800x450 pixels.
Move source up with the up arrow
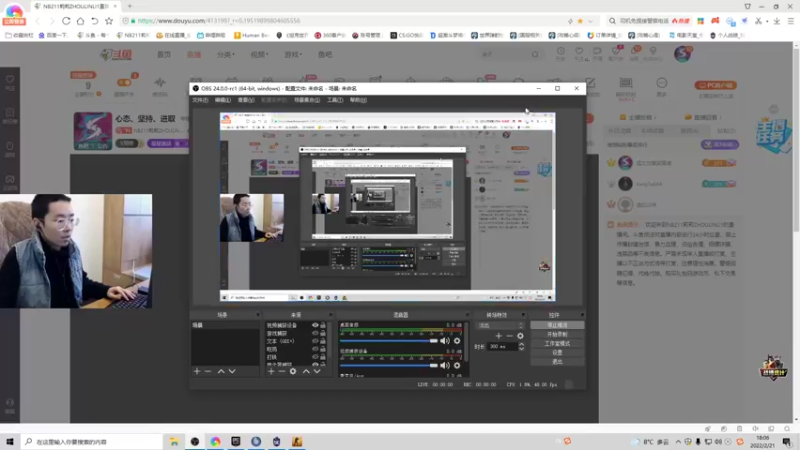click(x=306, y=371)
